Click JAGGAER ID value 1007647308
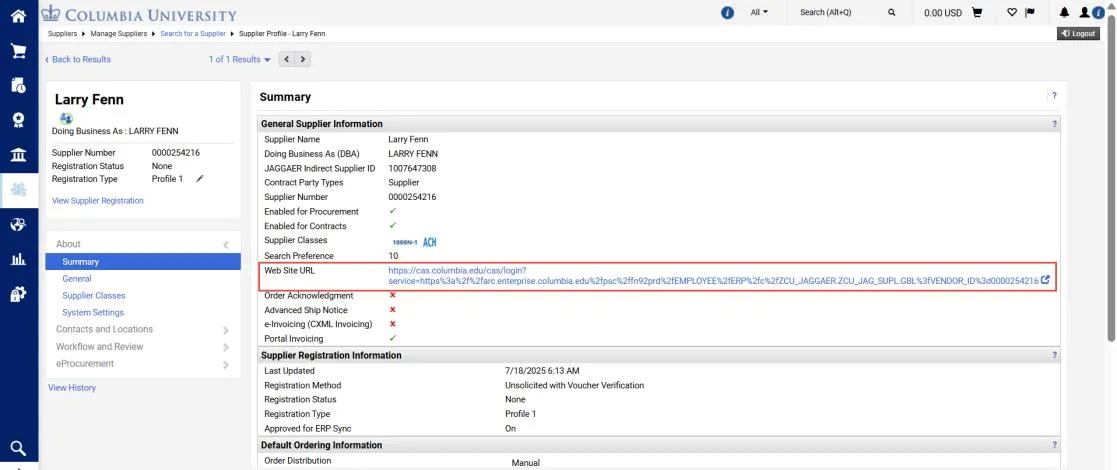Image resolution: width=1117 pixels, height=470 pixels. click(x=412, y=169)
